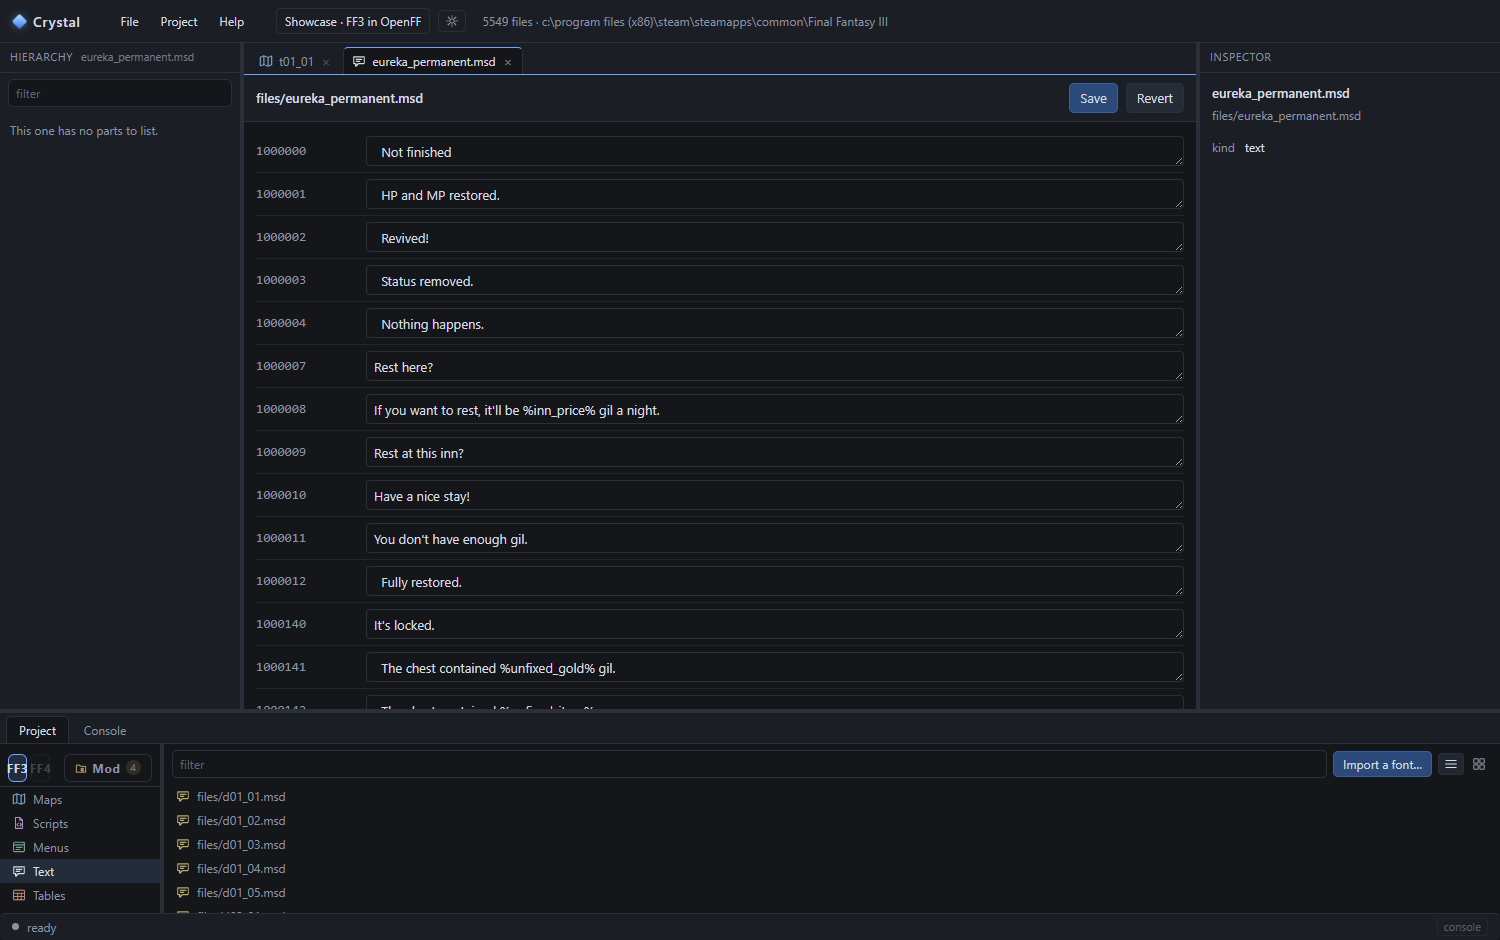Click the Hierarchy filter field
This screenshot has height=940, width=1500.
pyautogui.click(x=120, y=94)
